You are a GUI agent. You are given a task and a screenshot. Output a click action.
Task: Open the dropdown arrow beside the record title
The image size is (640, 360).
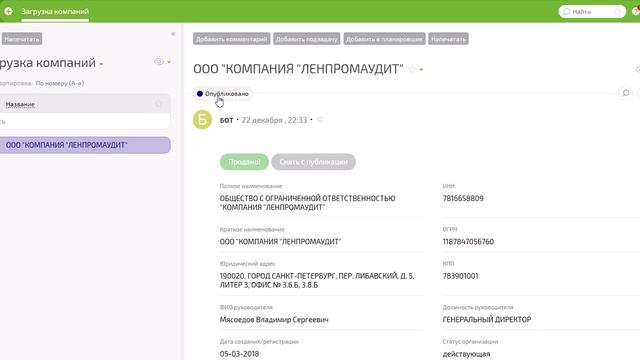pos(421,70)
